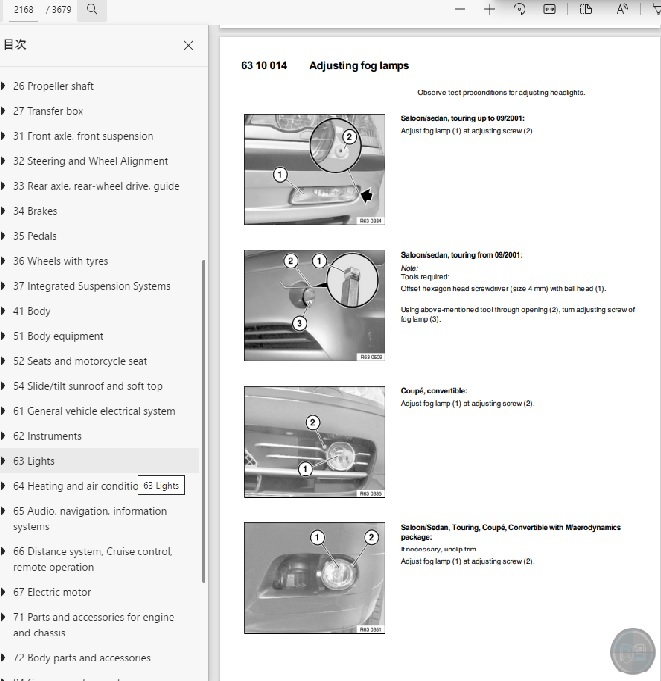The width and height of the screenshot is (661, 681).
Task: Open 64 Heating and air conditioning entry
Action: tap(76, 486)
